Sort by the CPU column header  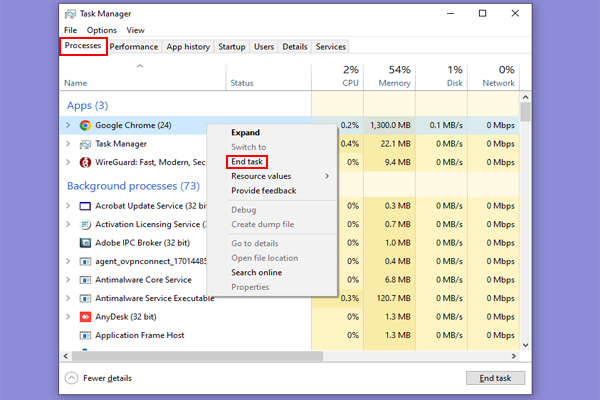tap(338, 77)
